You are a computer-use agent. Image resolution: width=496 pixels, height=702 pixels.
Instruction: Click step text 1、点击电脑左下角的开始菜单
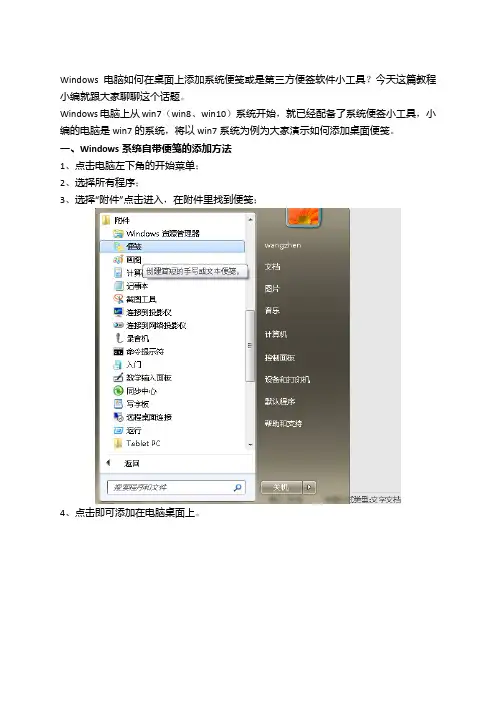pyautogui.click(x=129, y=166)
